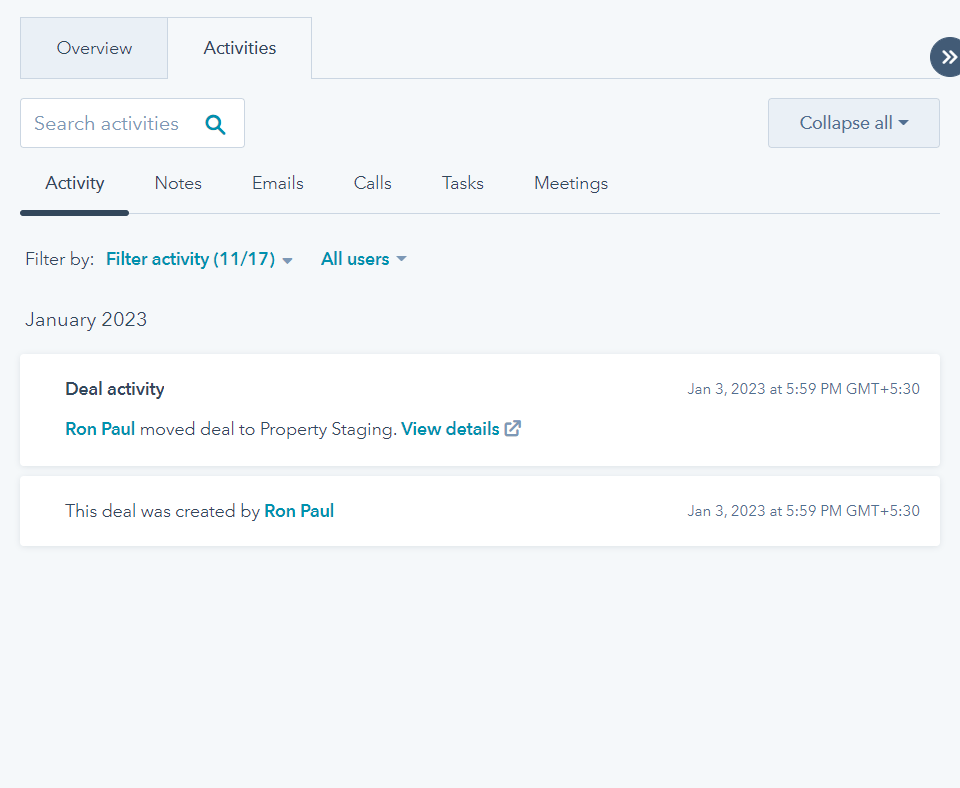960x788 pixels.
Task: Switch to the Overview tab
Action: [x=93, y=47]
